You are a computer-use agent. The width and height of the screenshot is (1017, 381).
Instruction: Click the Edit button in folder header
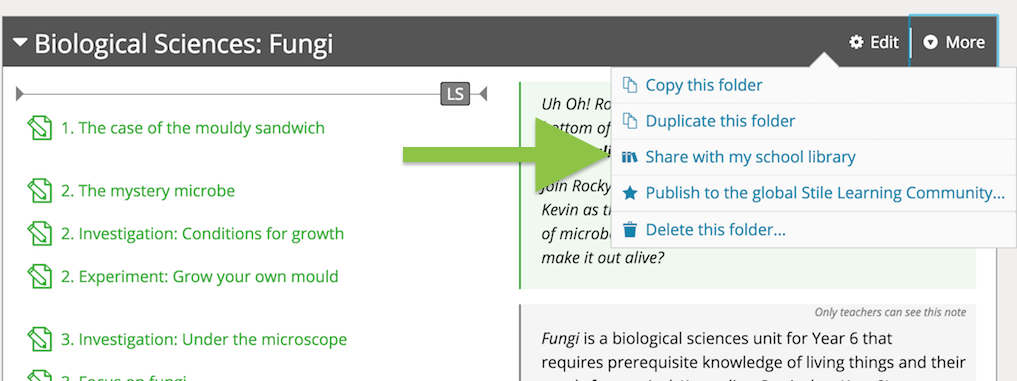coord(874,42)
